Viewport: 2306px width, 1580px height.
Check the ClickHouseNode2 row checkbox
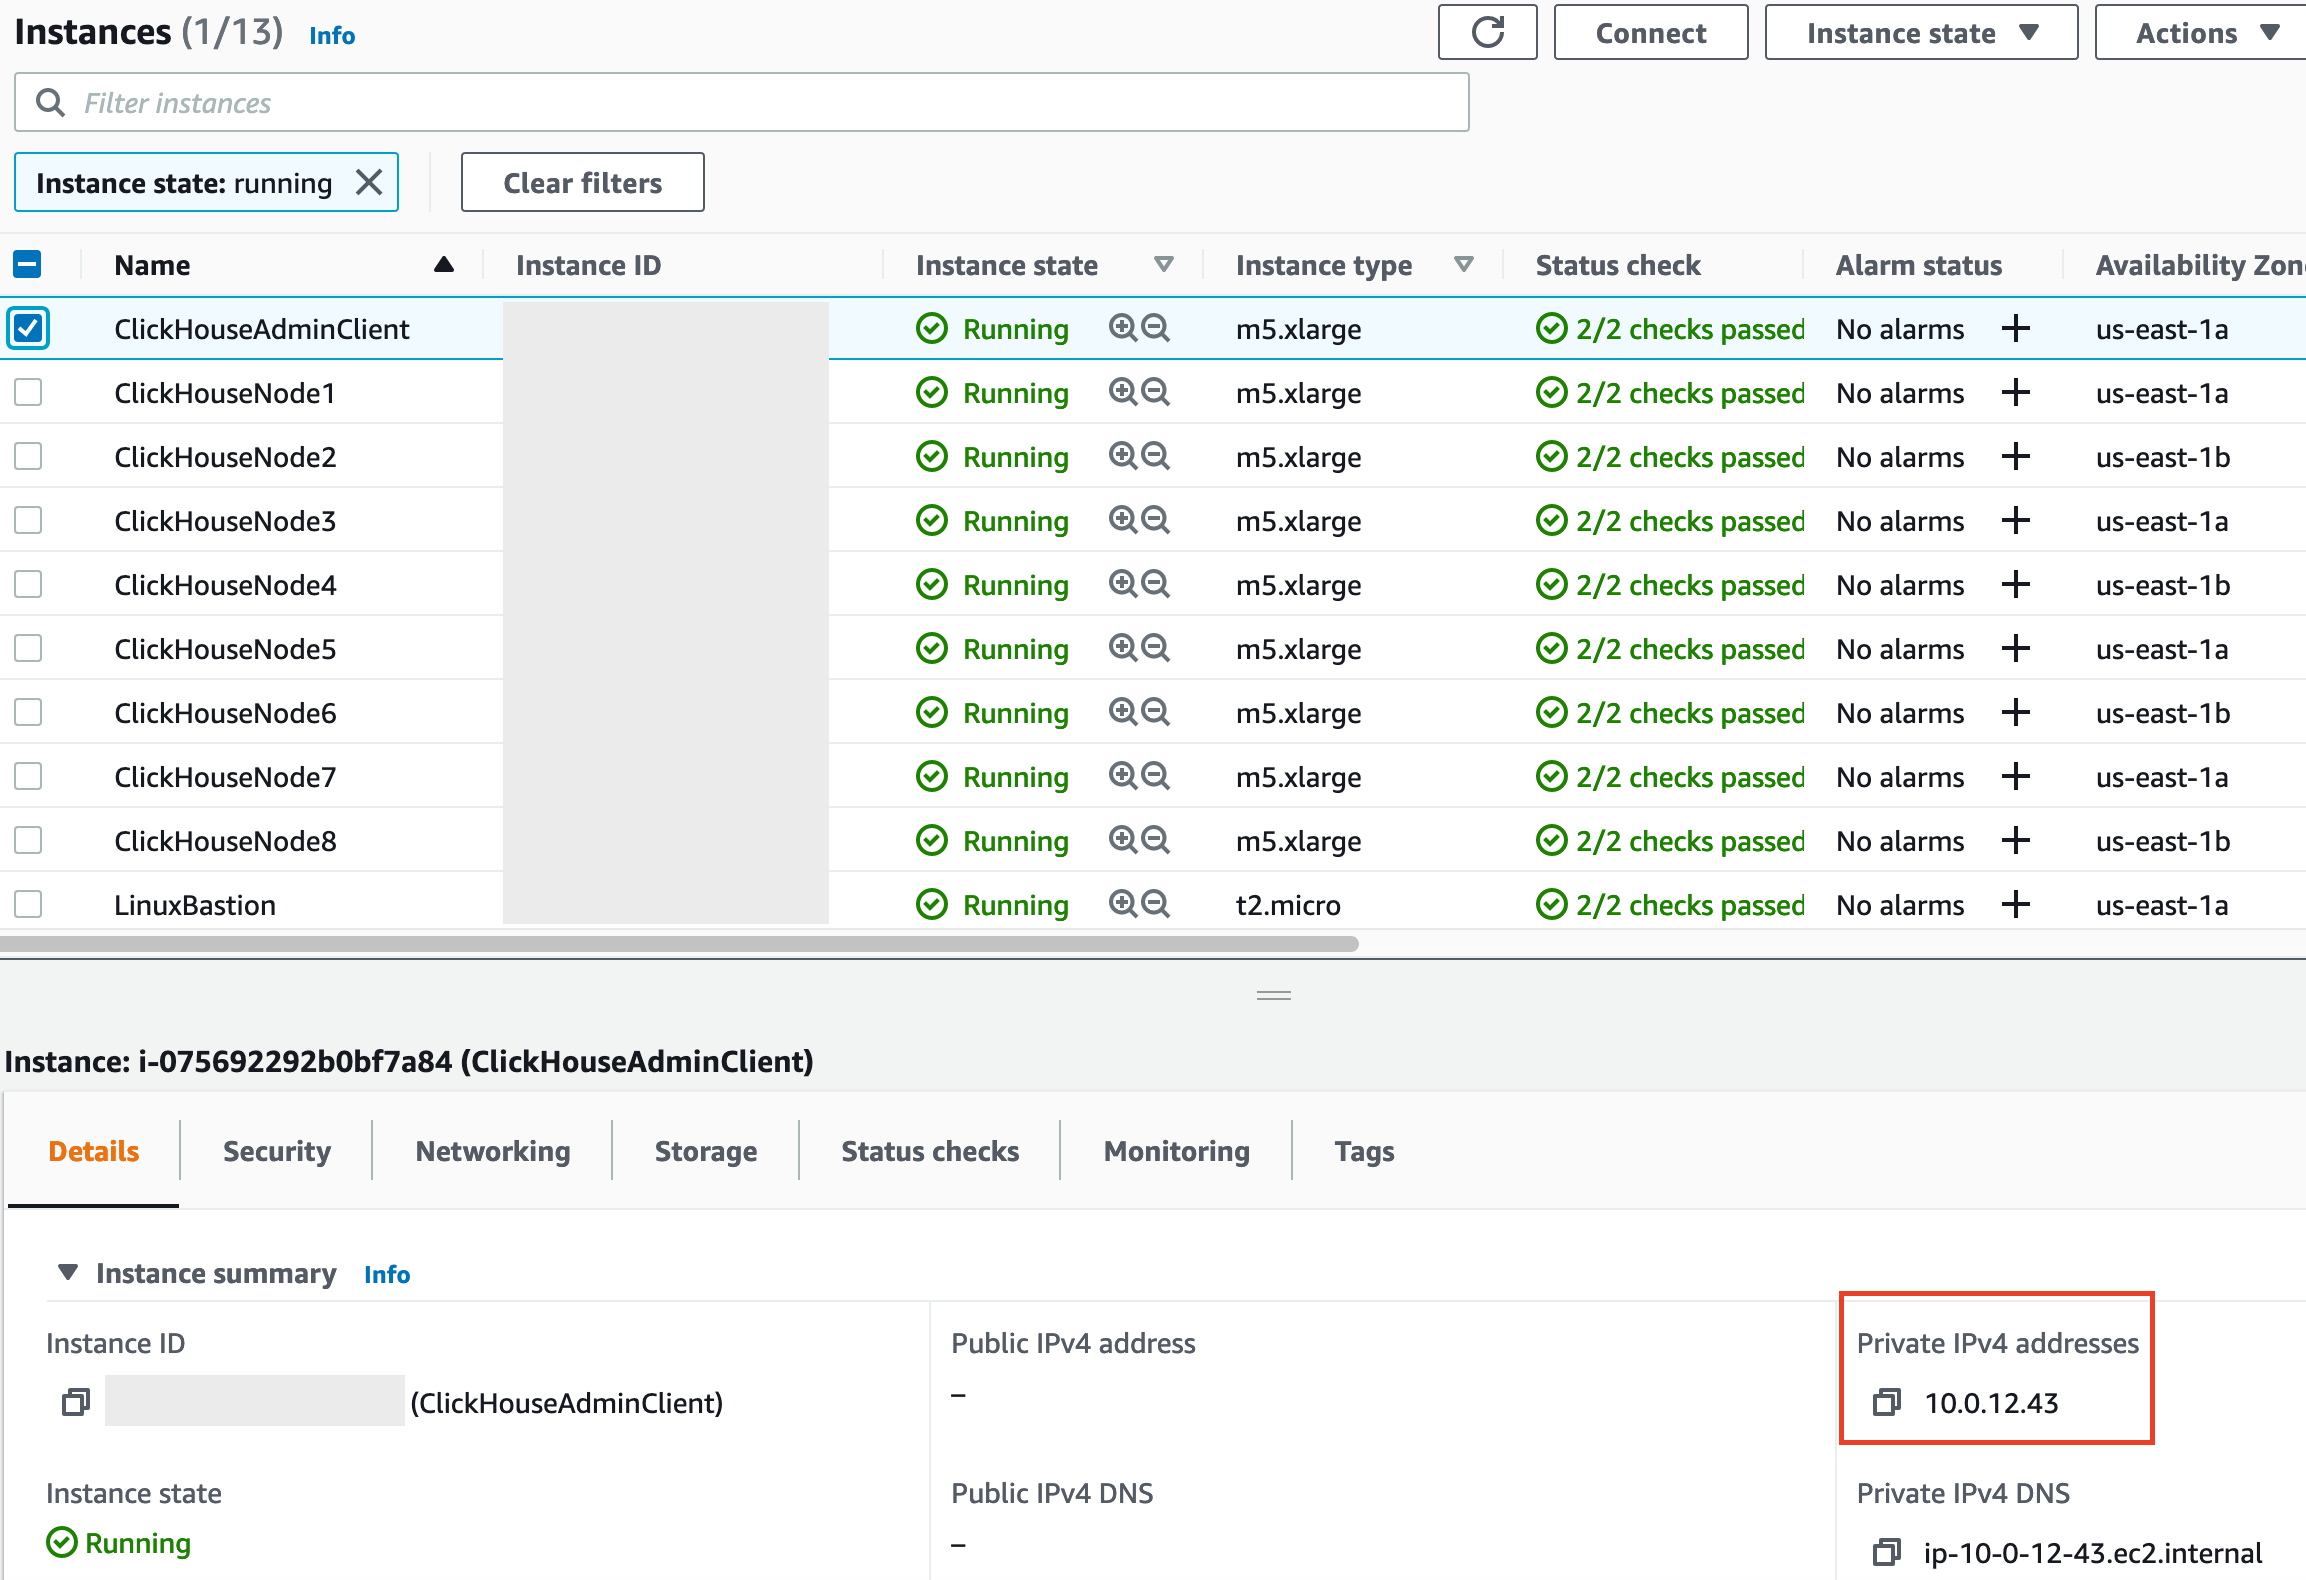click(28, 456)
